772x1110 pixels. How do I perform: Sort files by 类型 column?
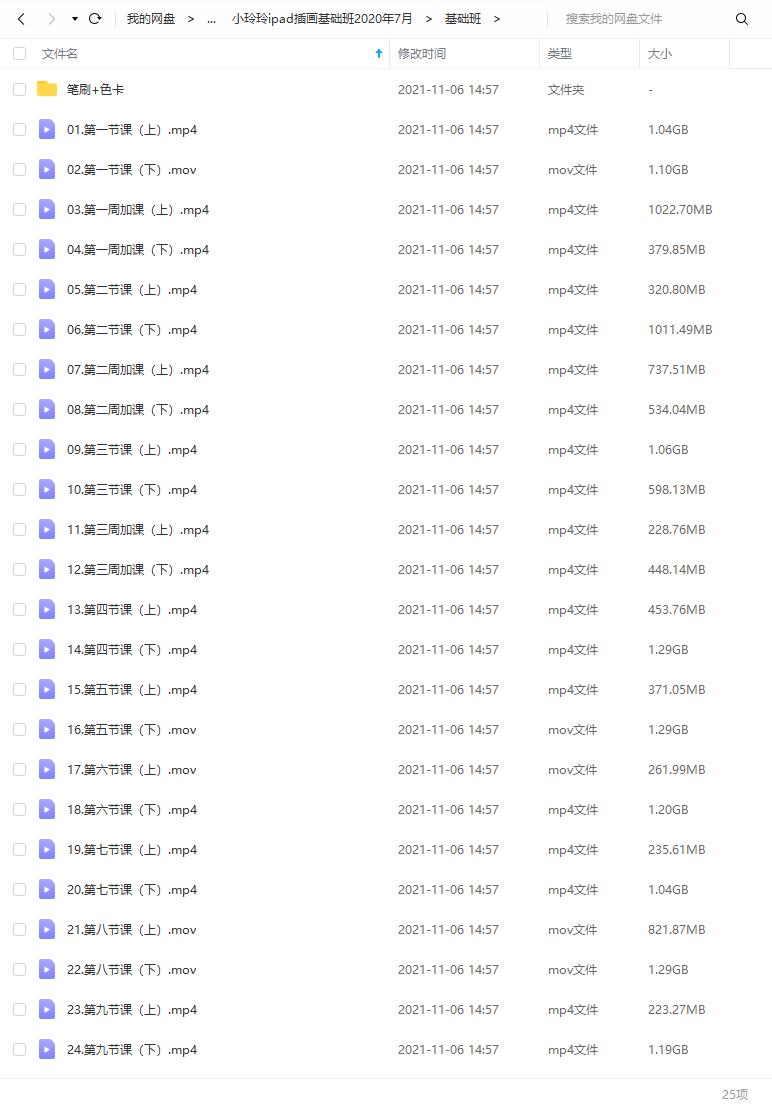pyautogui.click(x=560, y=54)
